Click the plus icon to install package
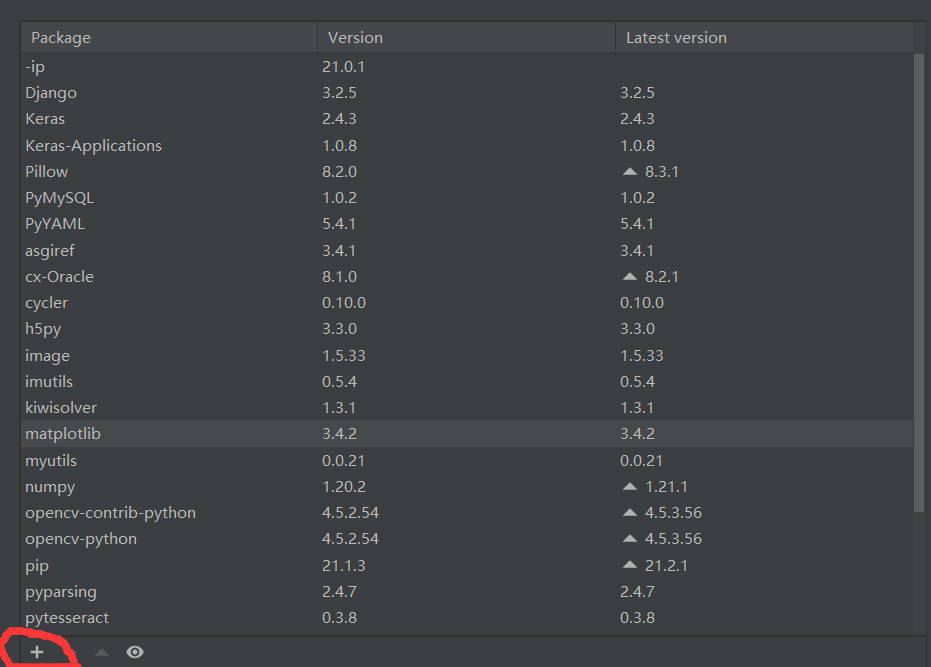This screenshot has width=931, height=667. click(37, 652)
